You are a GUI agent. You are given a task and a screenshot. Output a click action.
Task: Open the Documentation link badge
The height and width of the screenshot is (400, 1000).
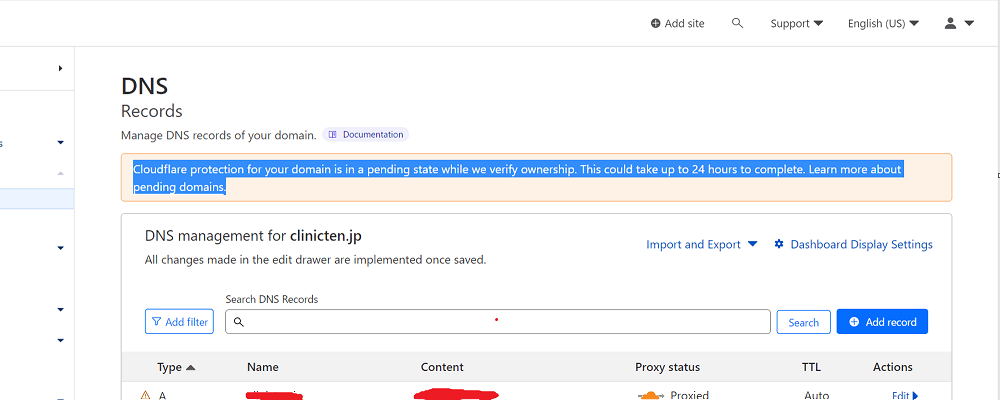coord(366,135)
